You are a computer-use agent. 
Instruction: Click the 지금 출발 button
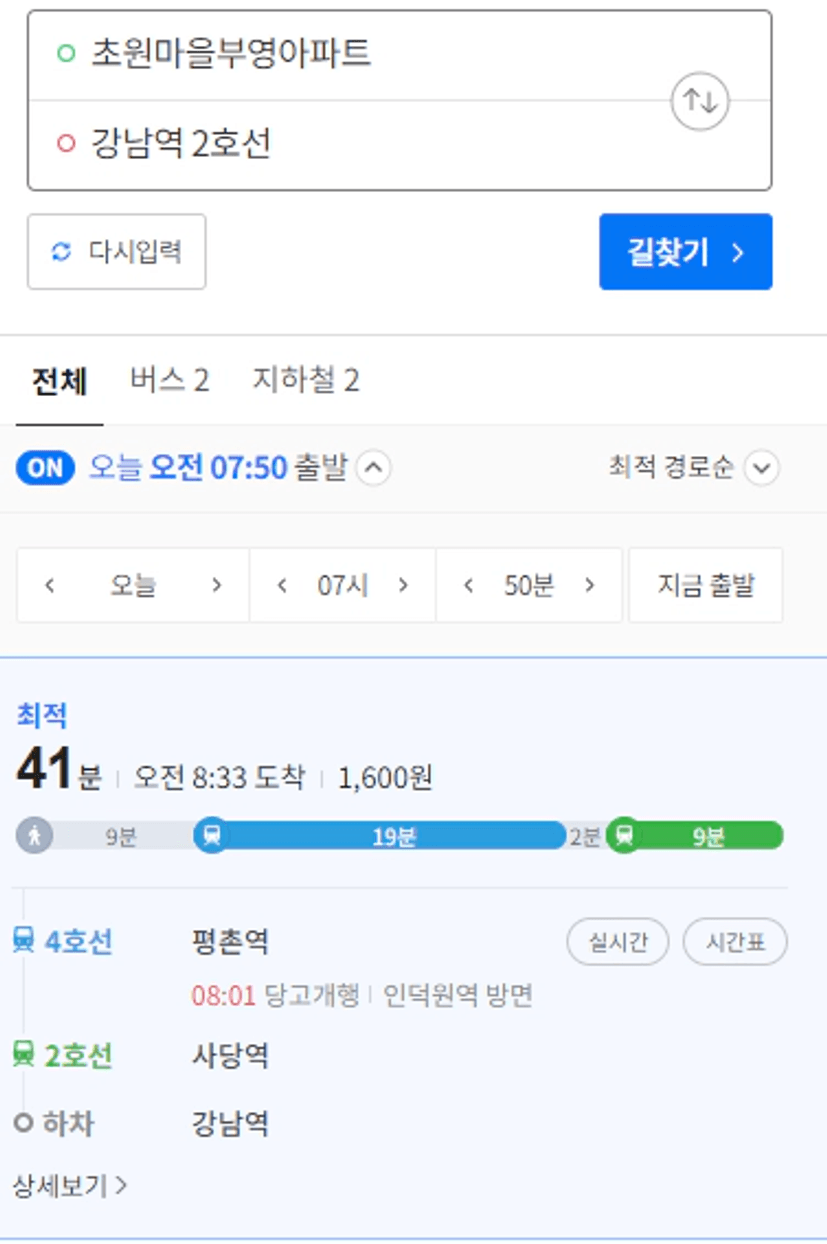(x=705, y=586)
